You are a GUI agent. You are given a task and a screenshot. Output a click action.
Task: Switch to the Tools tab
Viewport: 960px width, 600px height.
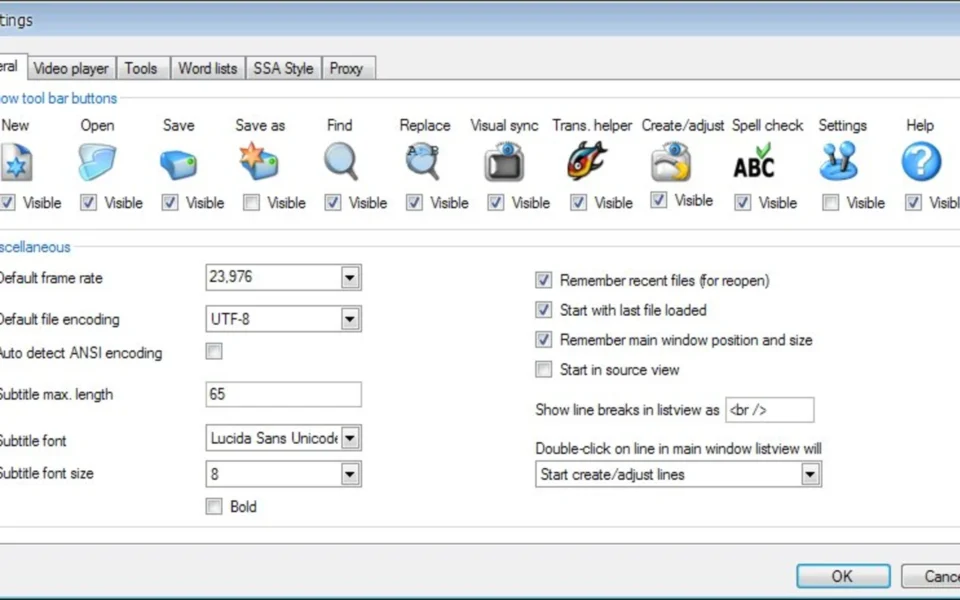[141, 68]
